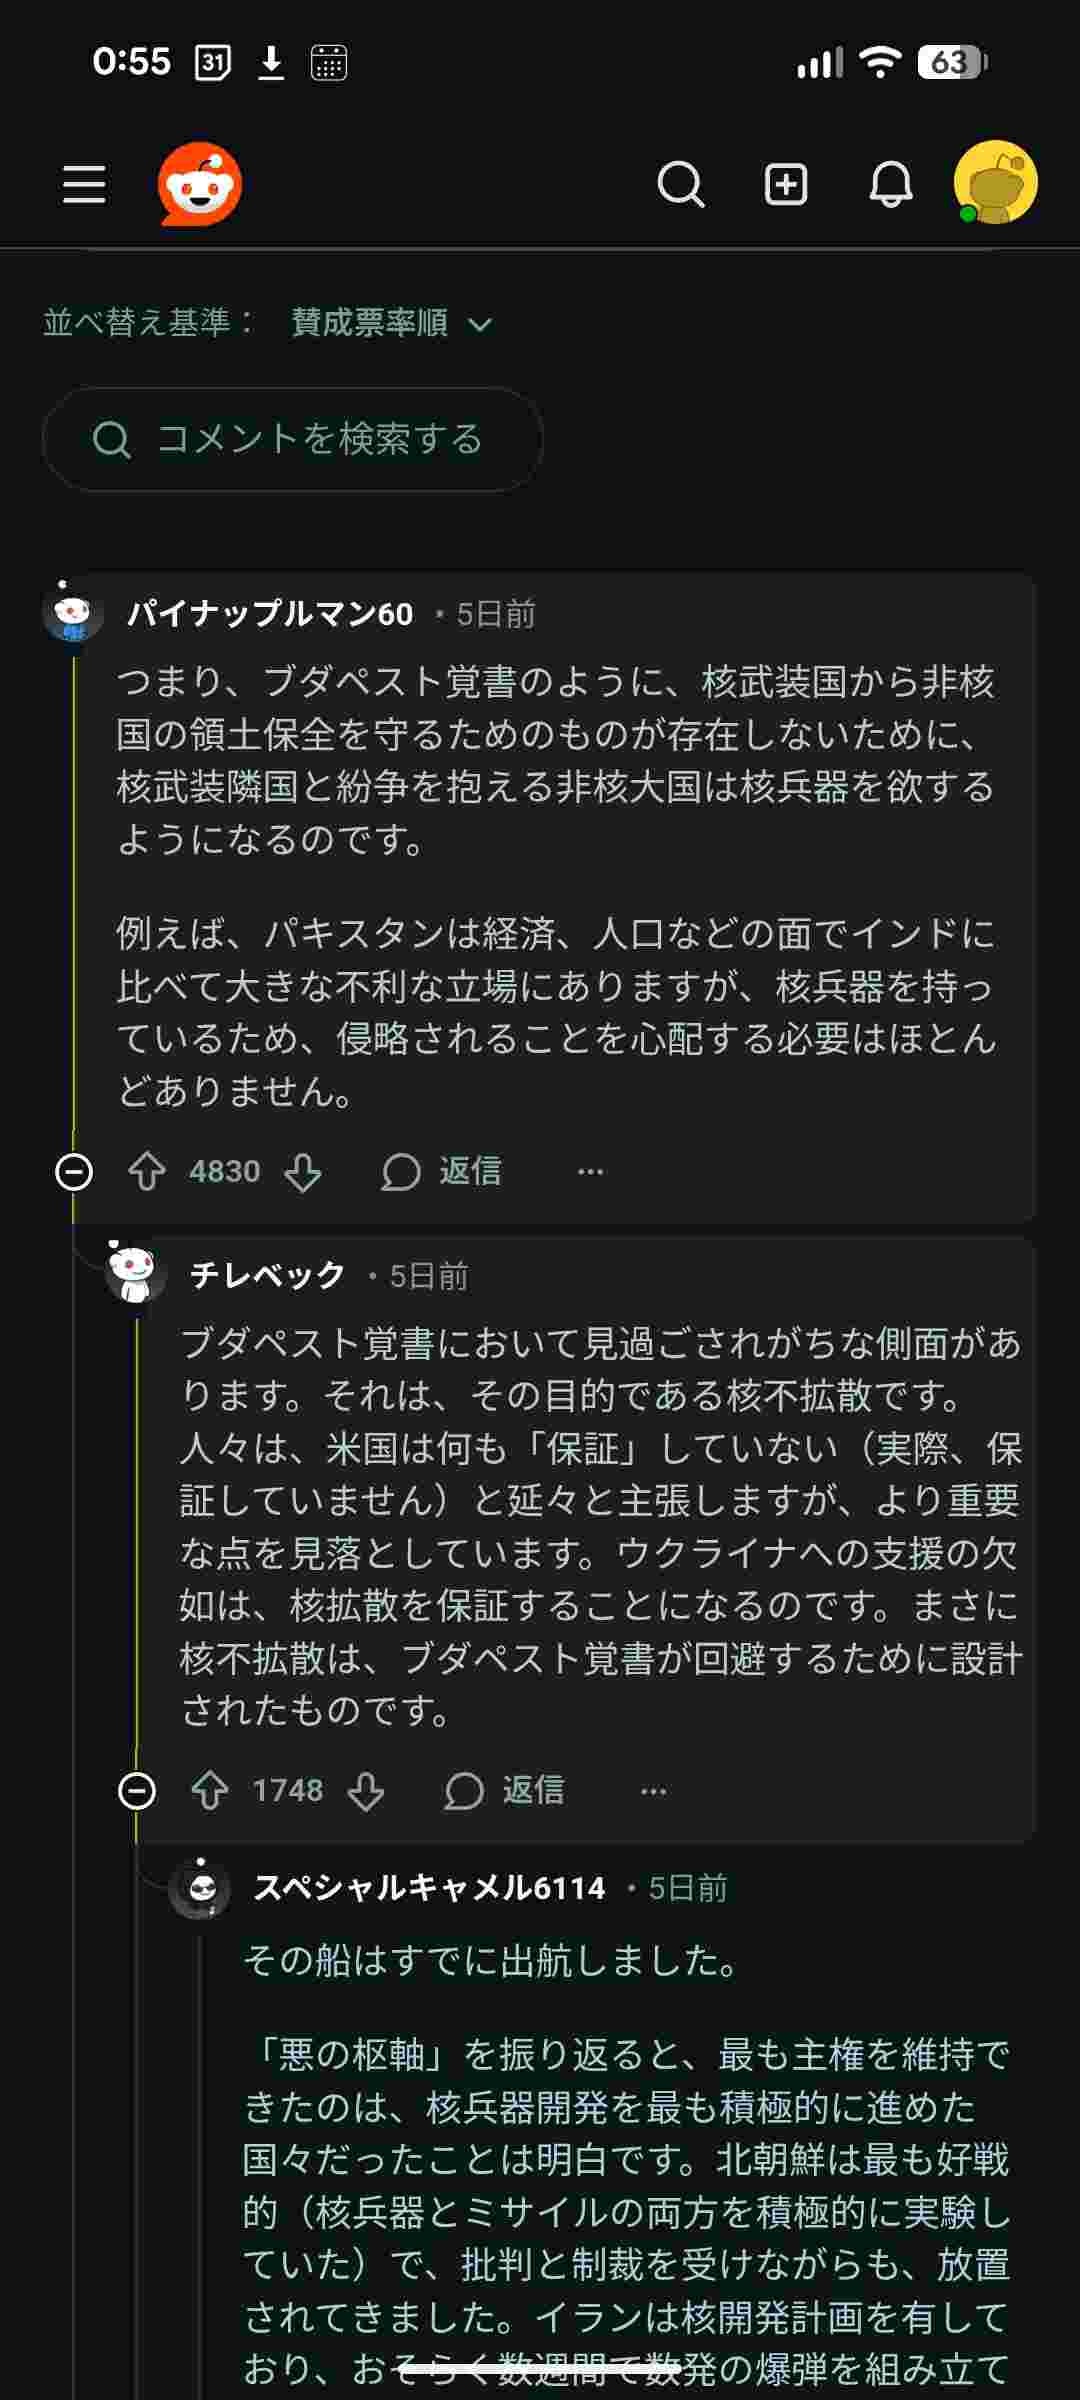Reply to チレベック's comment

point(505,1790)
